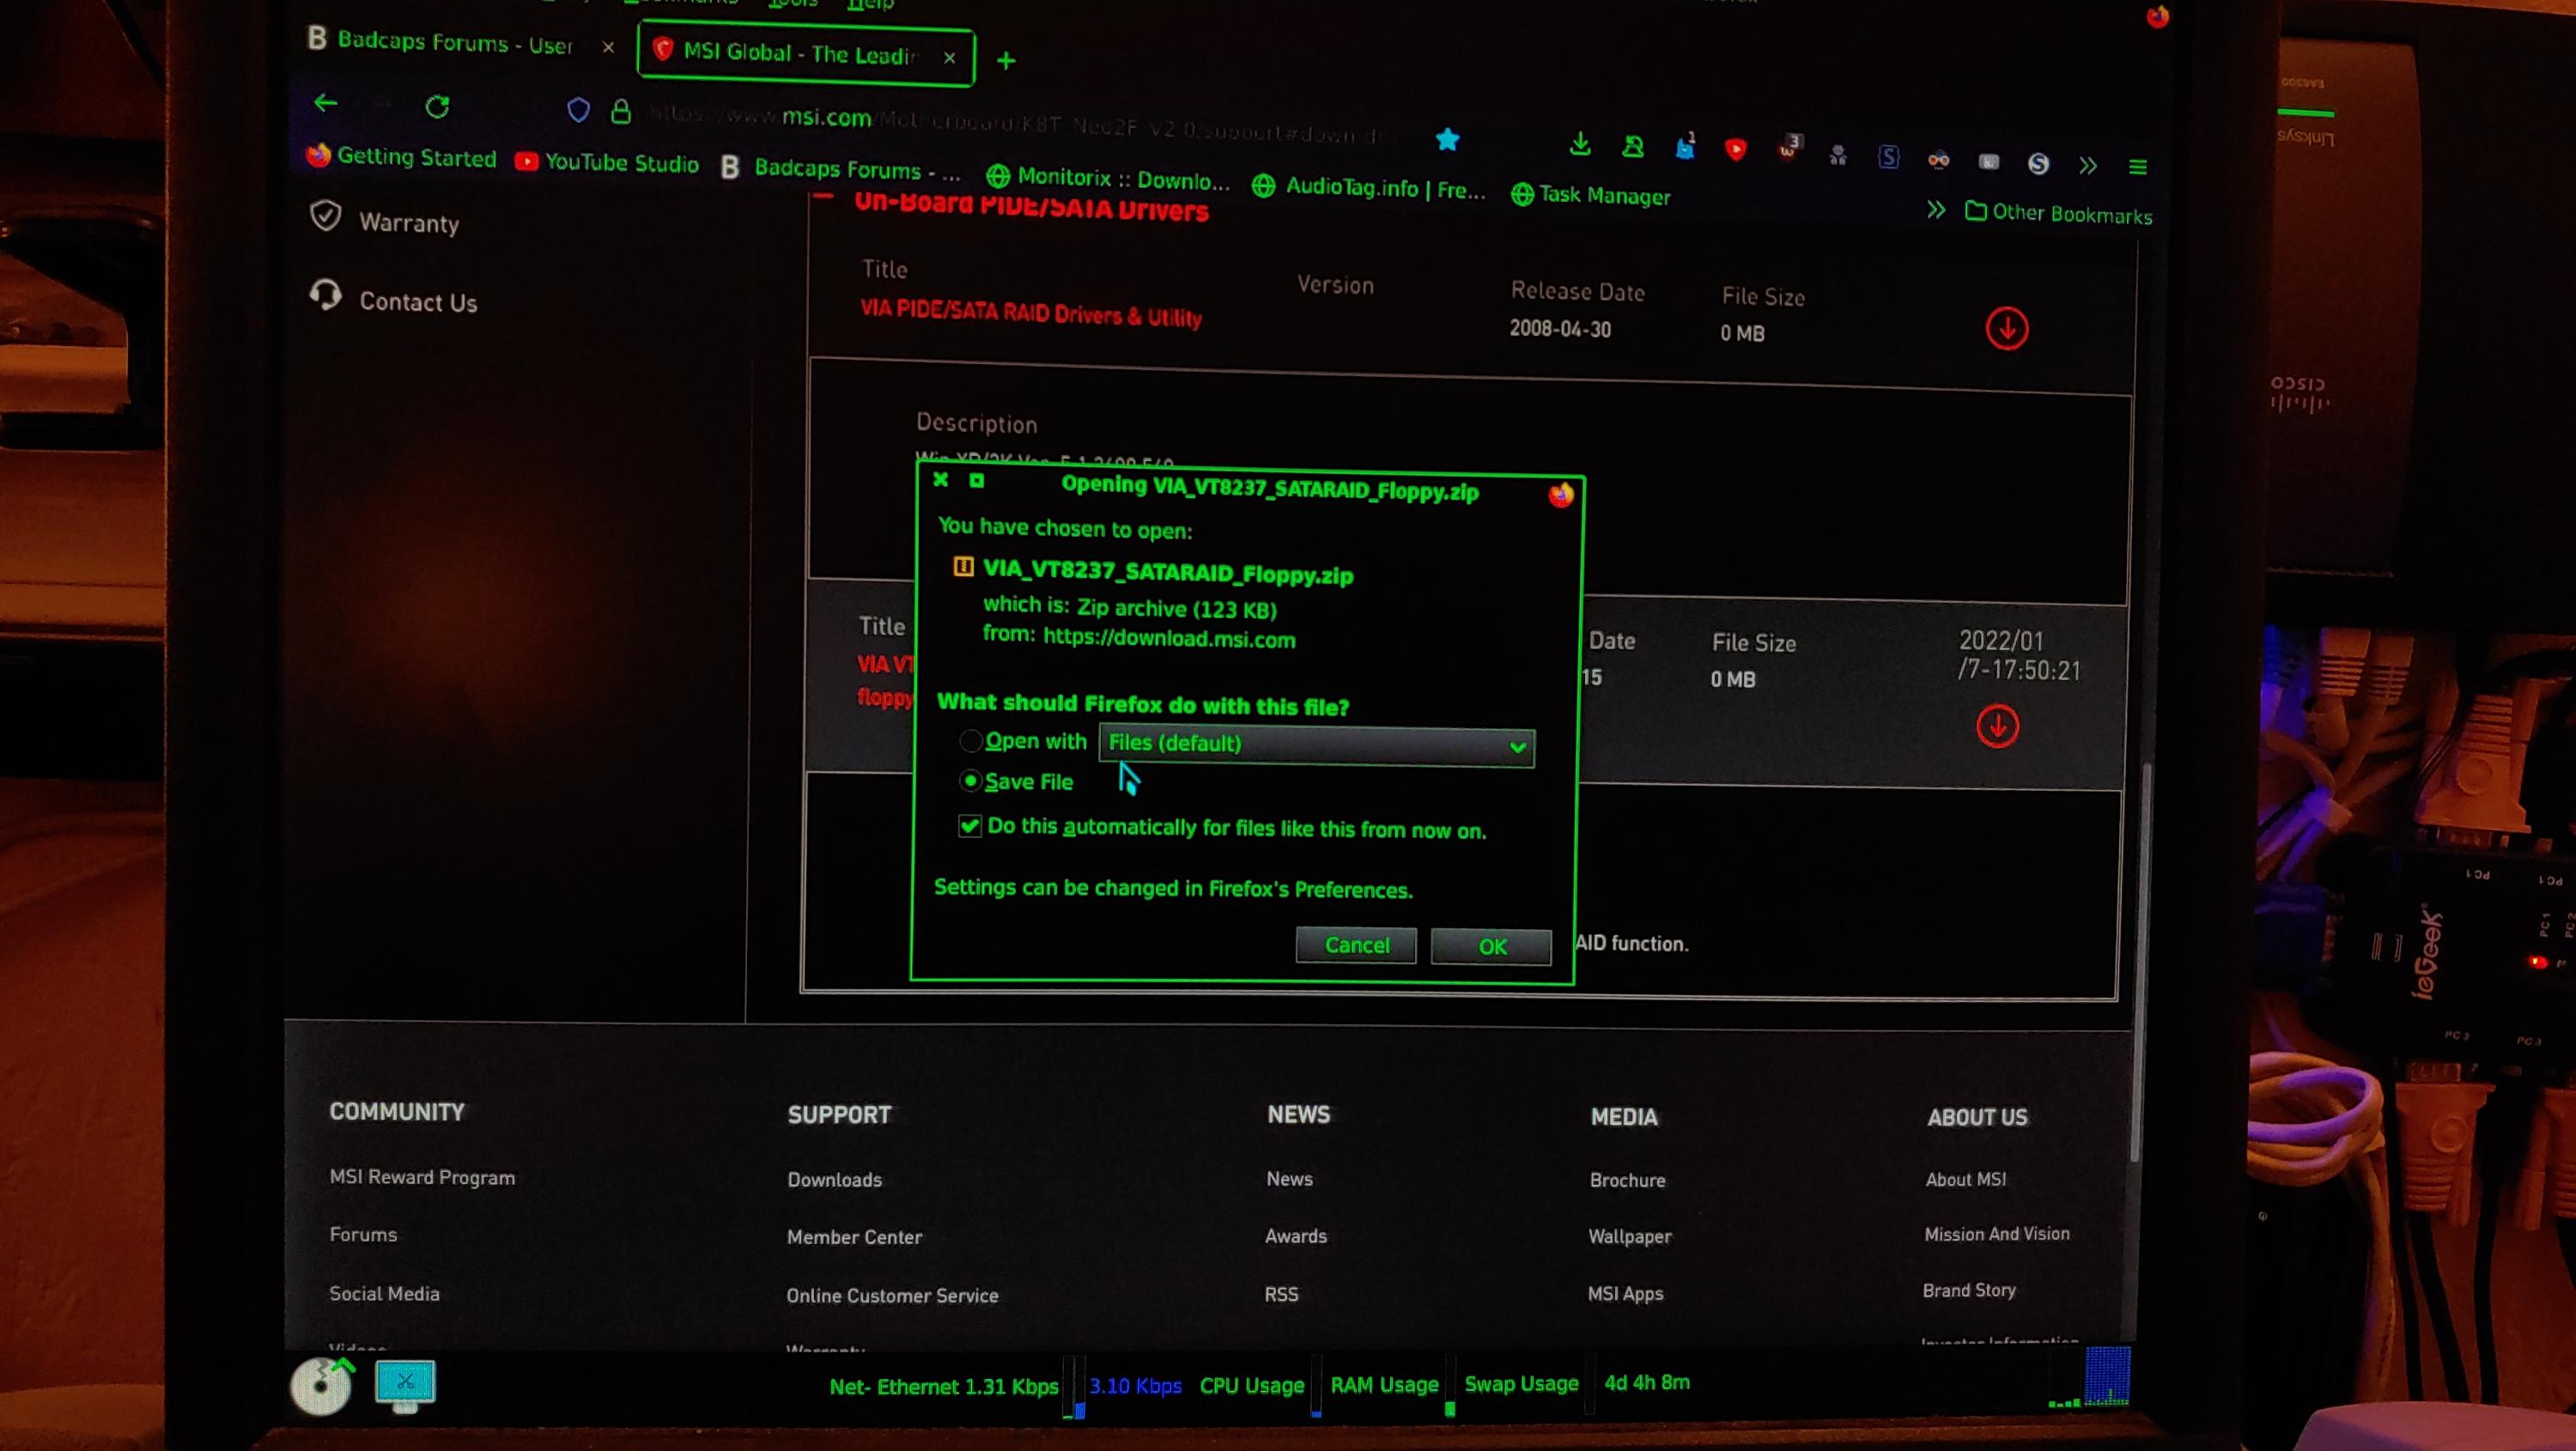The image size is (2576, 1451).
Task: Open Other Bookmarks folder
Action: coord(2058,213)
